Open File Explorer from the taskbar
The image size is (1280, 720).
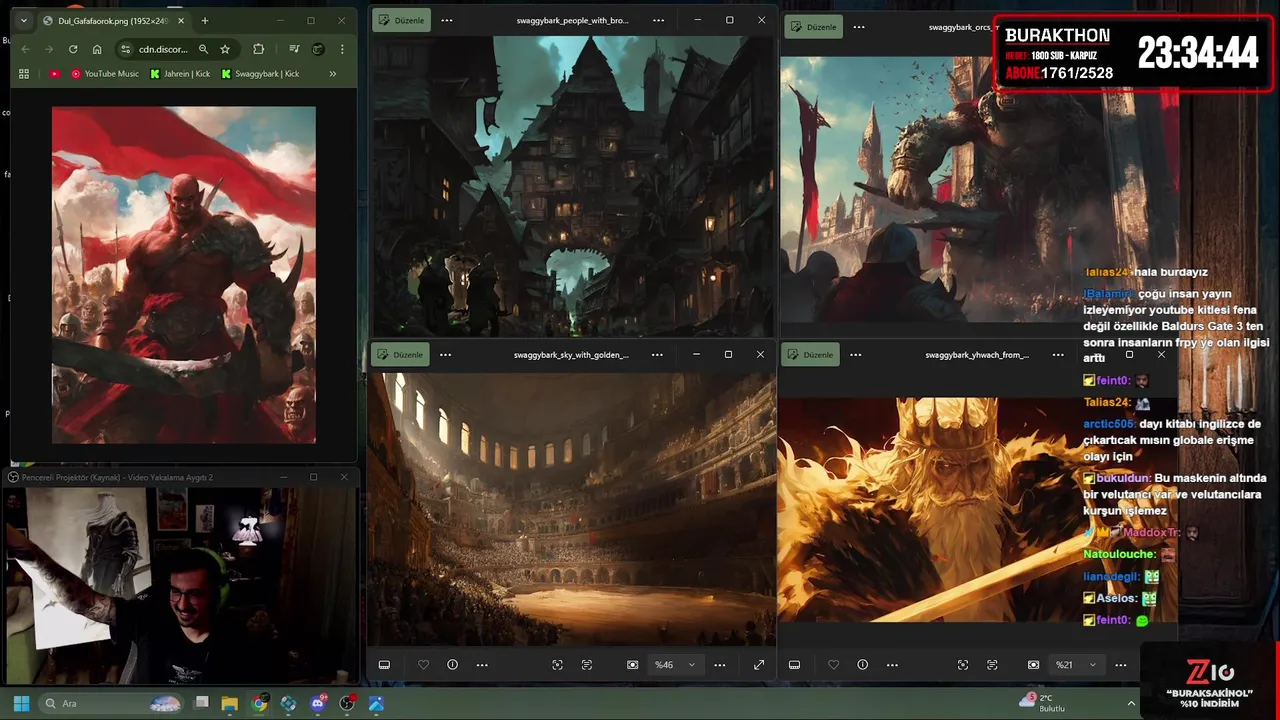tap(229, 704)
